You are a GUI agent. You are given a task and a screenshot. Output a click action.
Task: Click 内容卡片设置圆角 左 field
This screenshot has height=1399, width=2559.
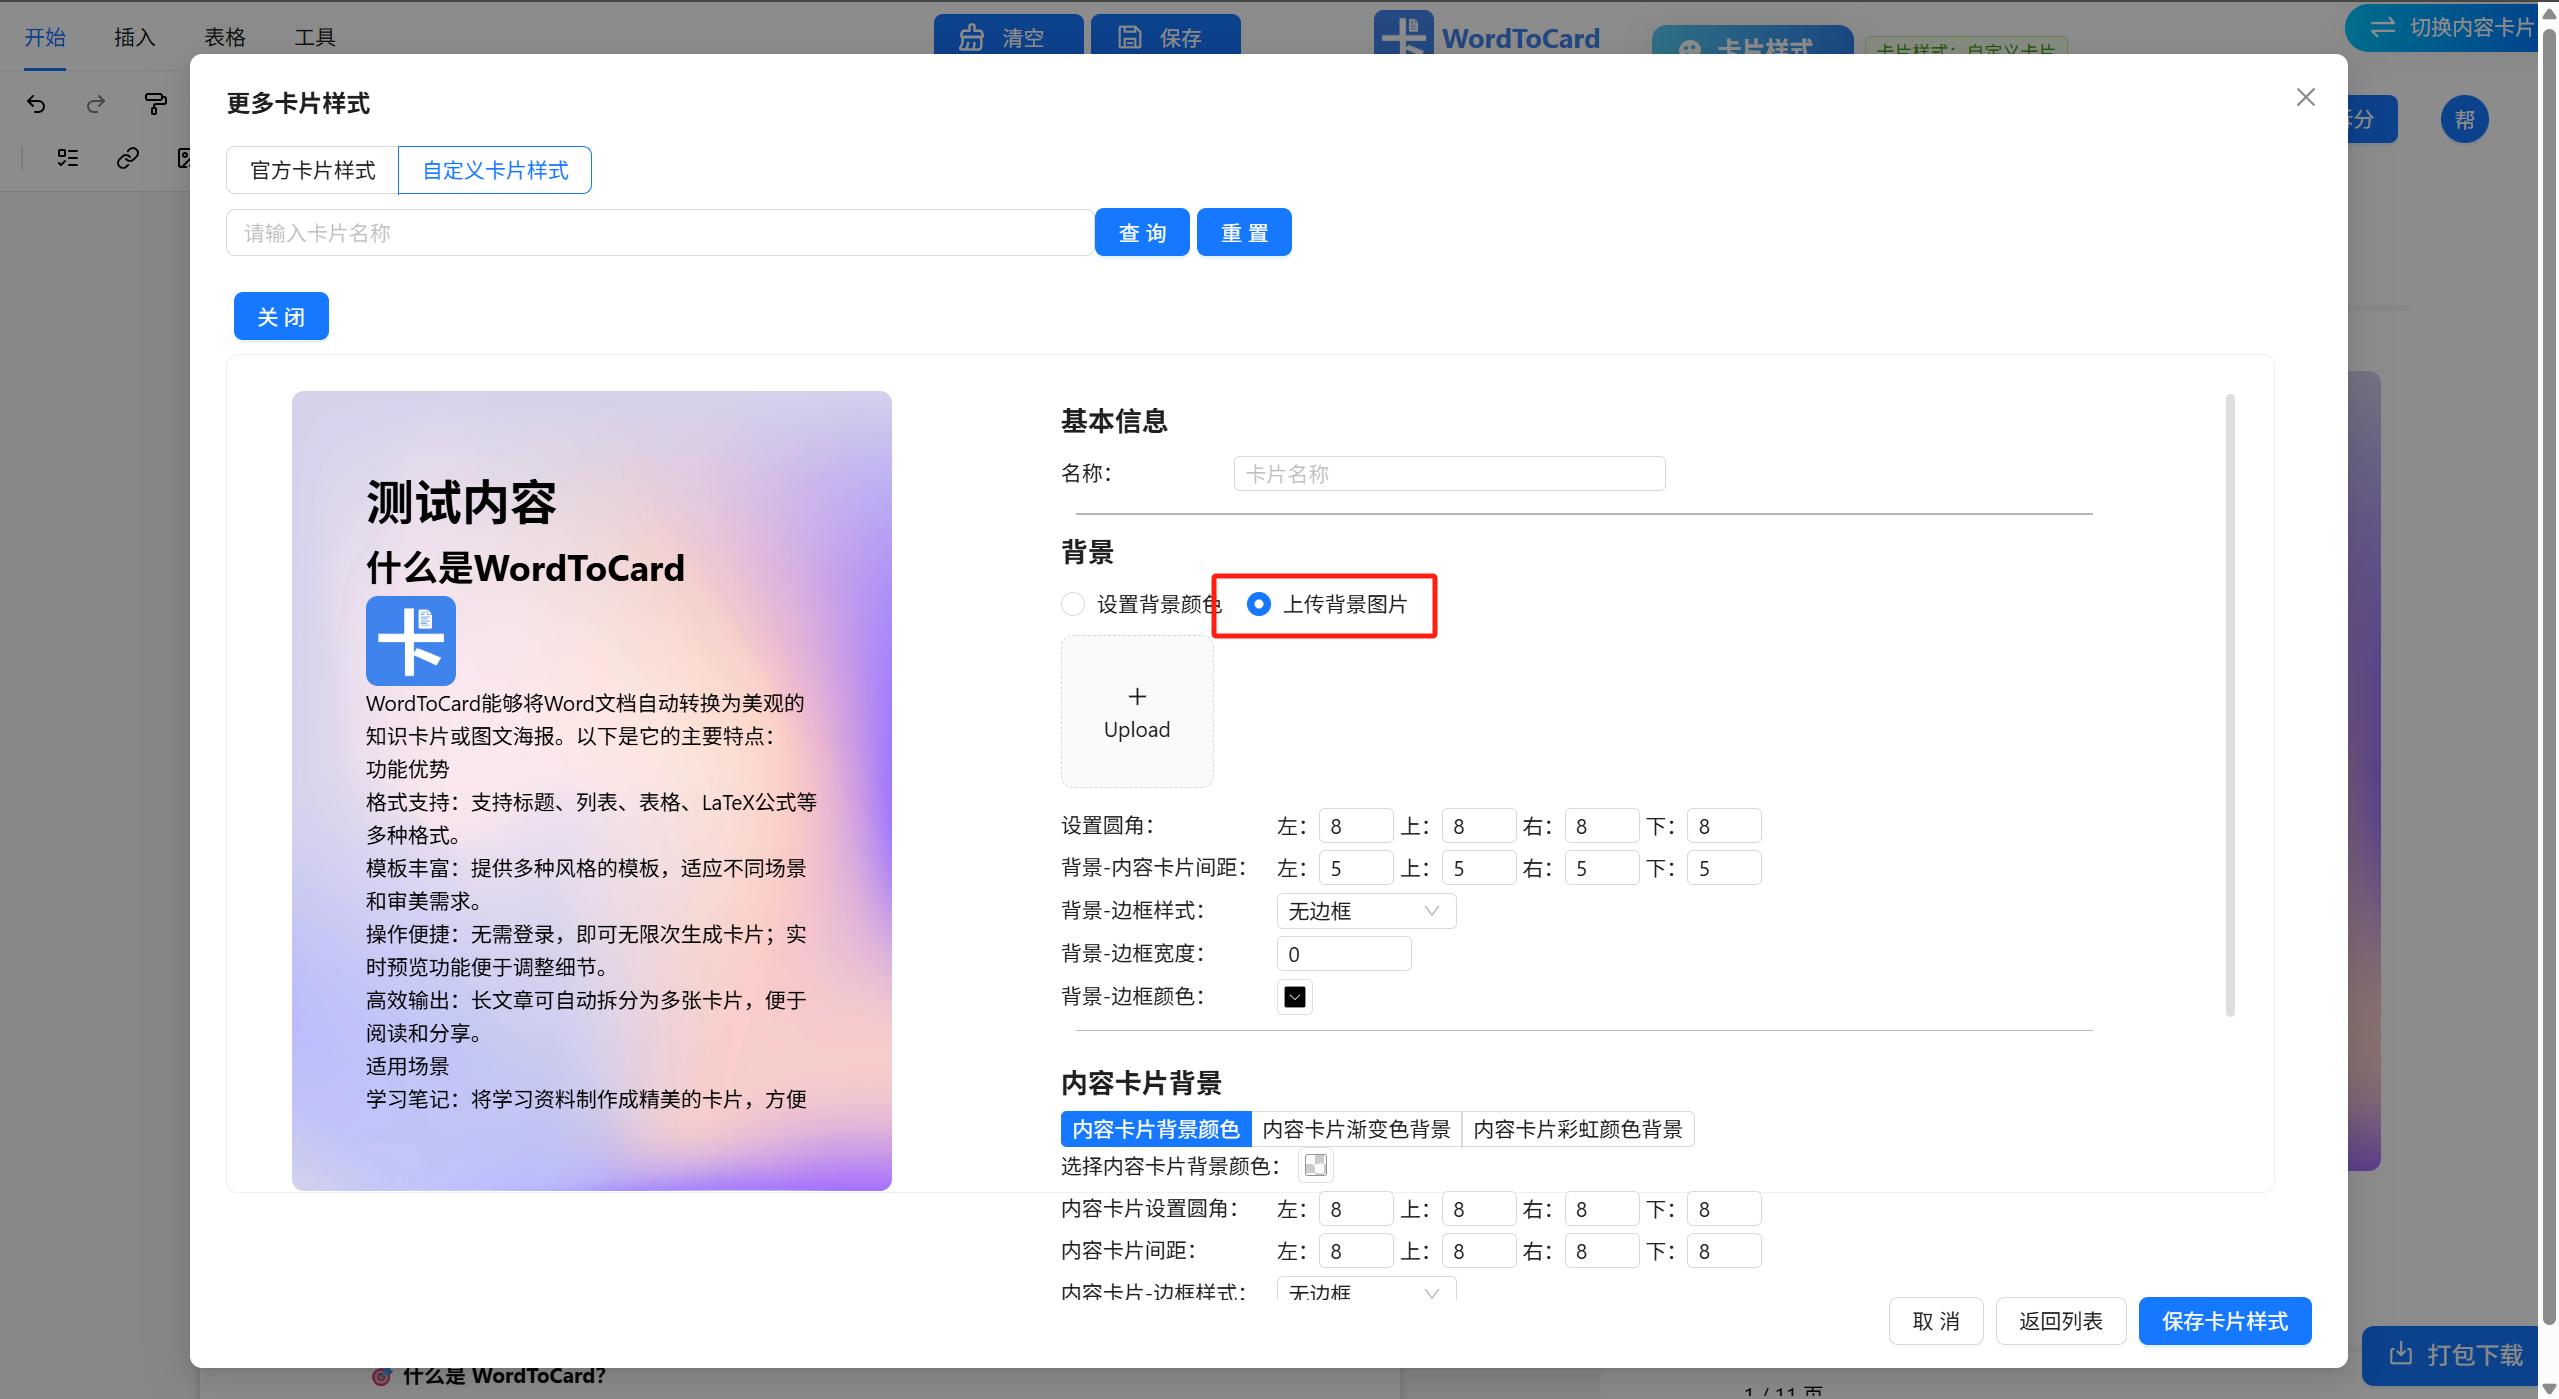coord(1355,1209)
